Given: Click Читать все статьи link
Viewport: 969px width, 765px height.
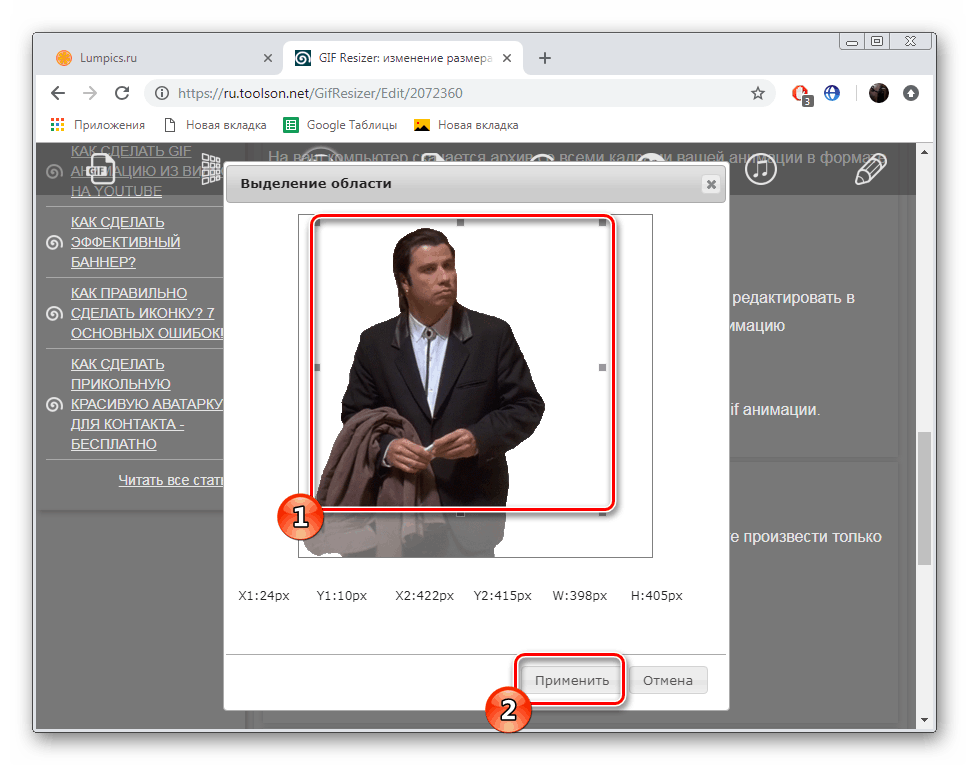Looking at the screenshot, I should pos(171,480).
